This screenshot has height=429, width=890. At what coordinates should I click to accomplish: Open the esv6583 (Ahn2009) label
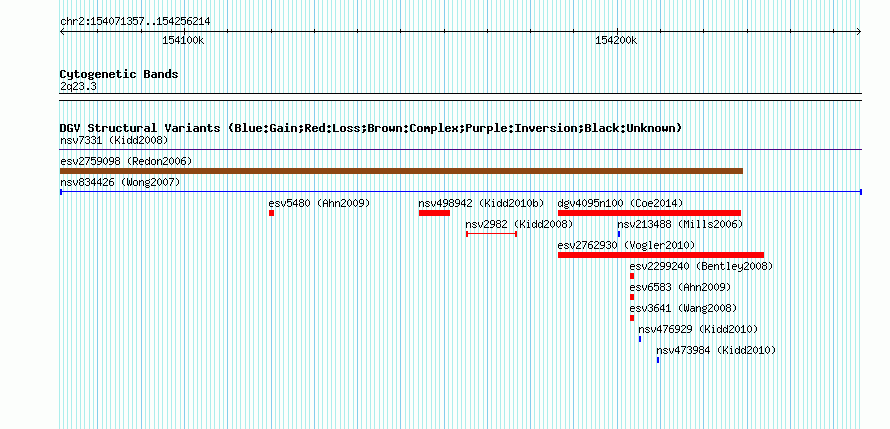tap(680, 287)
